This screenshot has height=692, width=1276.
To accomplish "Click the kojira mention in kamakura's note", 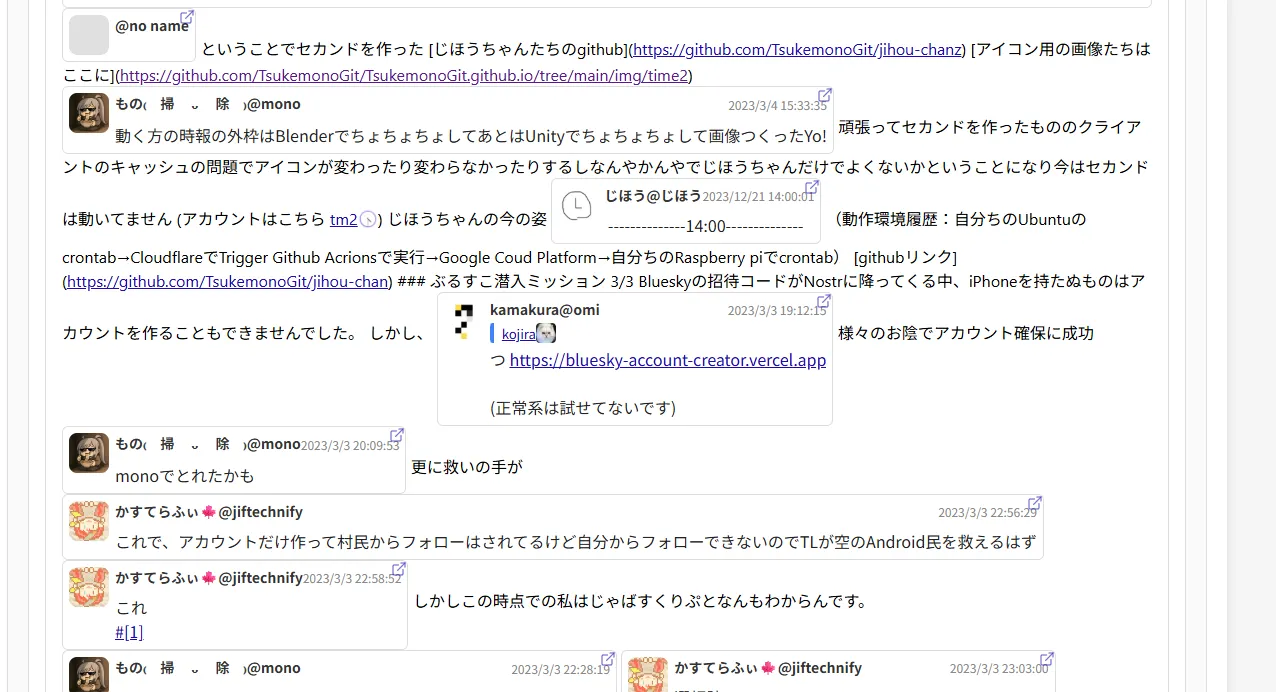I will [x=518, y=334].
